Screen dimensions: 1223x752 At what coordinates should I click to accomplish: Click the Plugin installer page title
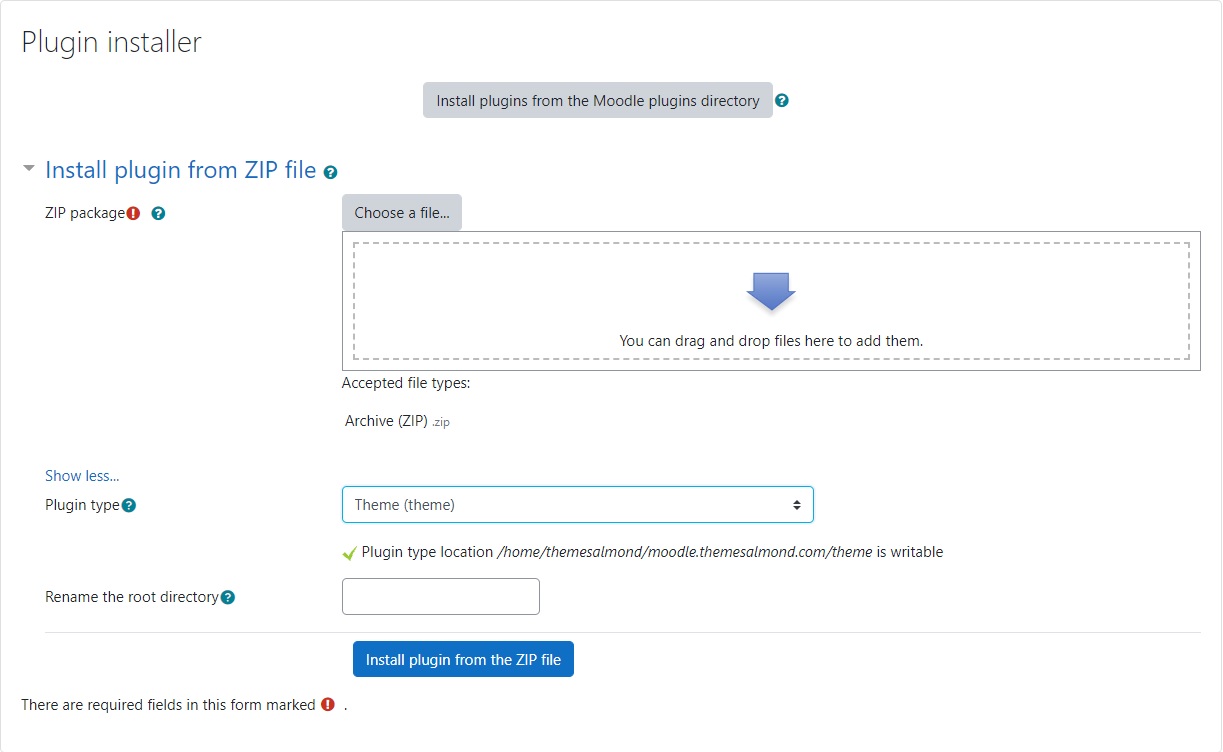coord(111,42)
